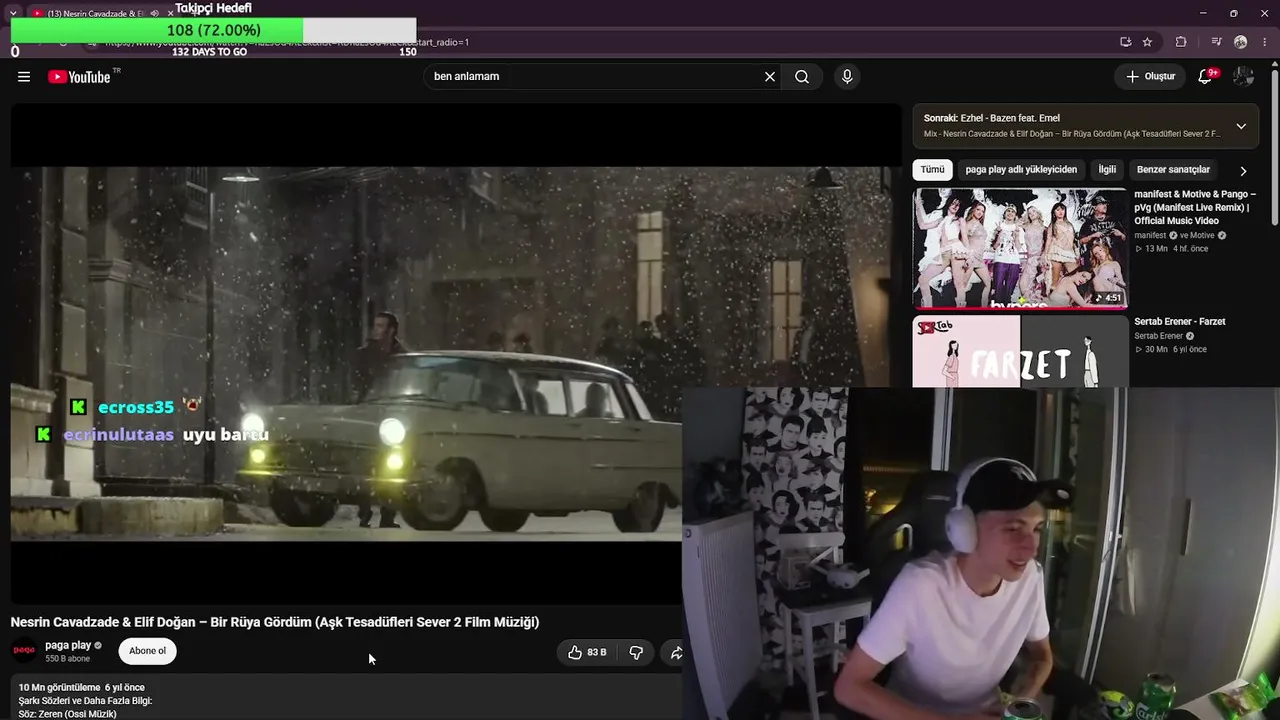Open the 'paga play' channel name

68,646
